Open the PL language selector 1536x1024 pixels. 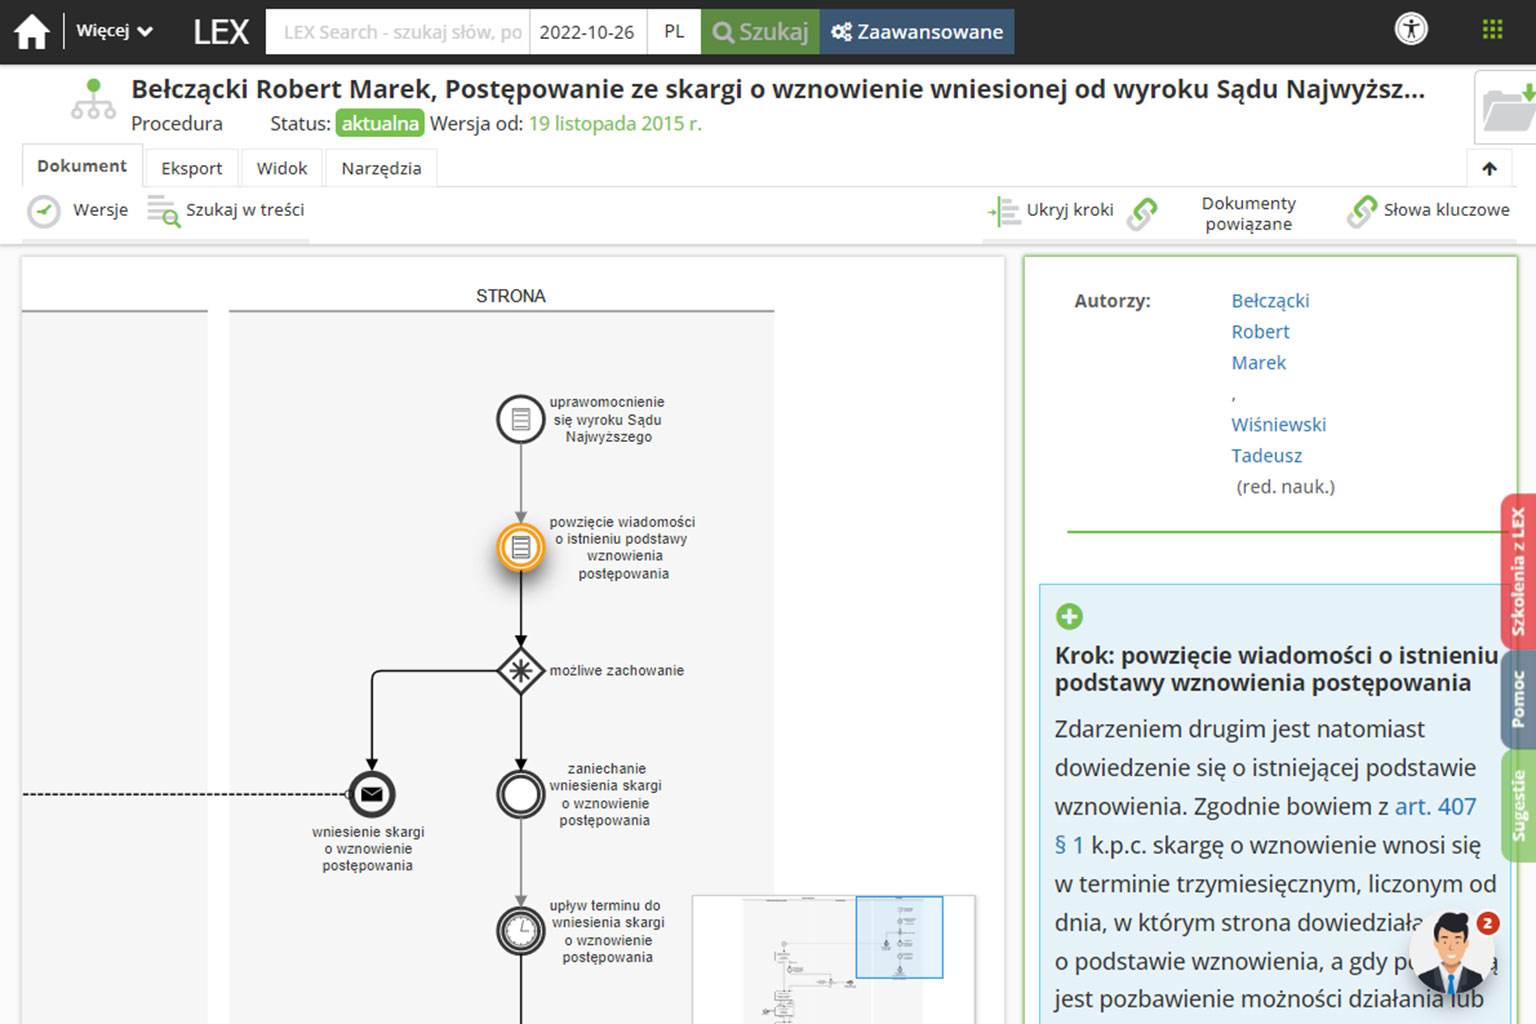674,32
